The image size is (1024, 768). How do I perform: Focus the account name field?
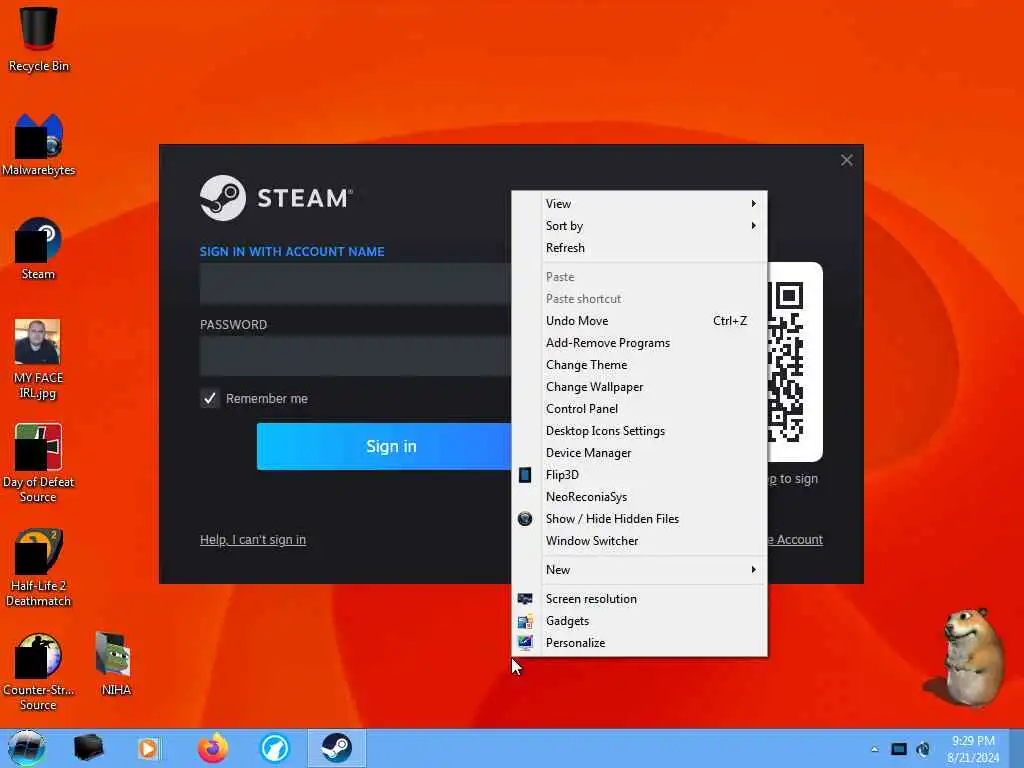(356, 283)
